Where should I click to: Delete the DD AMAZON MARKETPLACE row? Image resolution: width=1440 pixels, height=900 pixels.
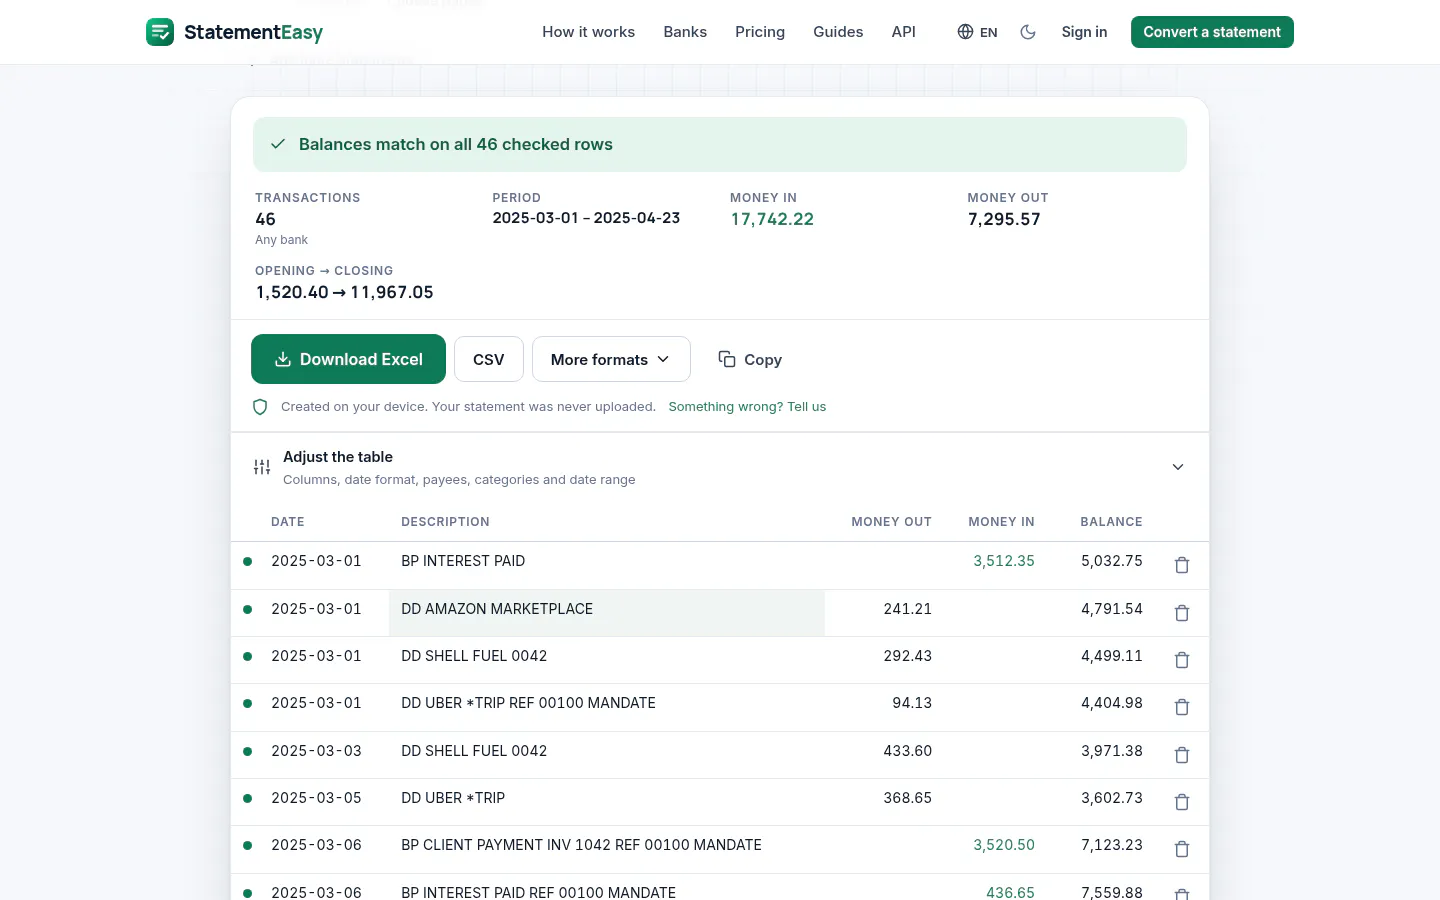1182,613
